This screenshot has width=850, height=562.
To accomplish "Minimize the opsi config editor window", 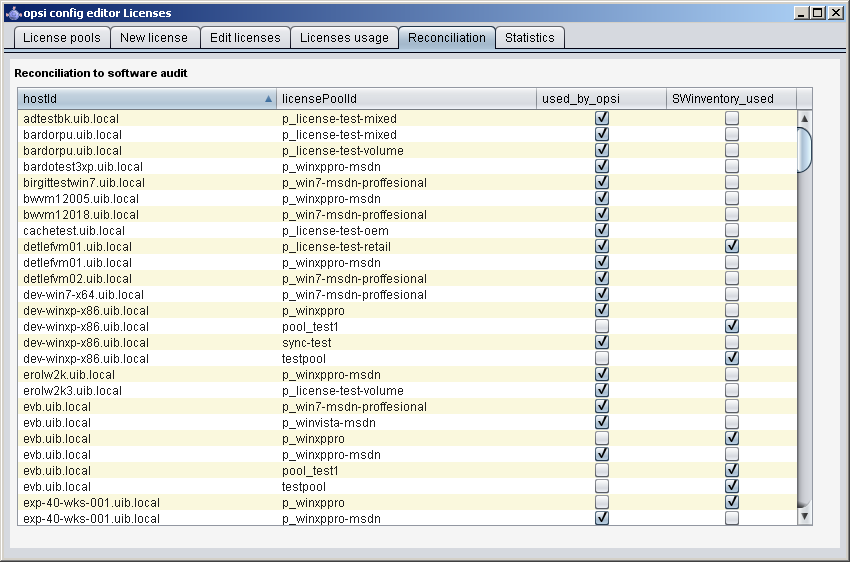I will click(801, 13).
